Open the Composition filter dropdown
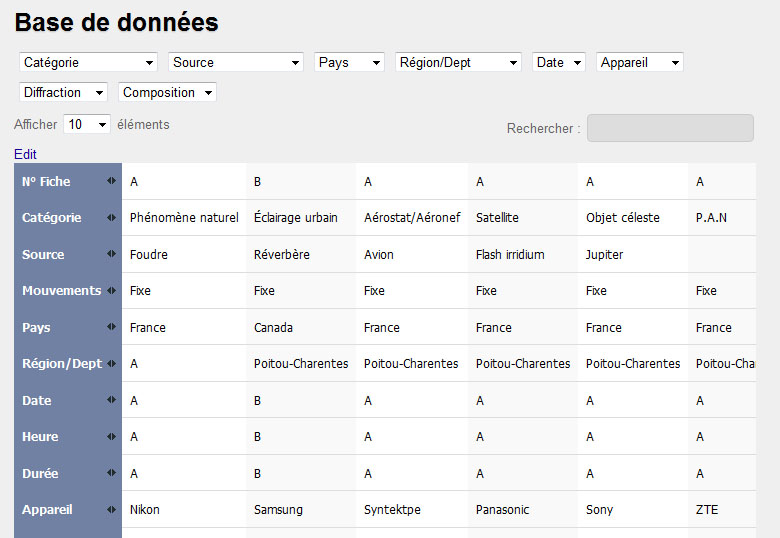 pos(167,92)
